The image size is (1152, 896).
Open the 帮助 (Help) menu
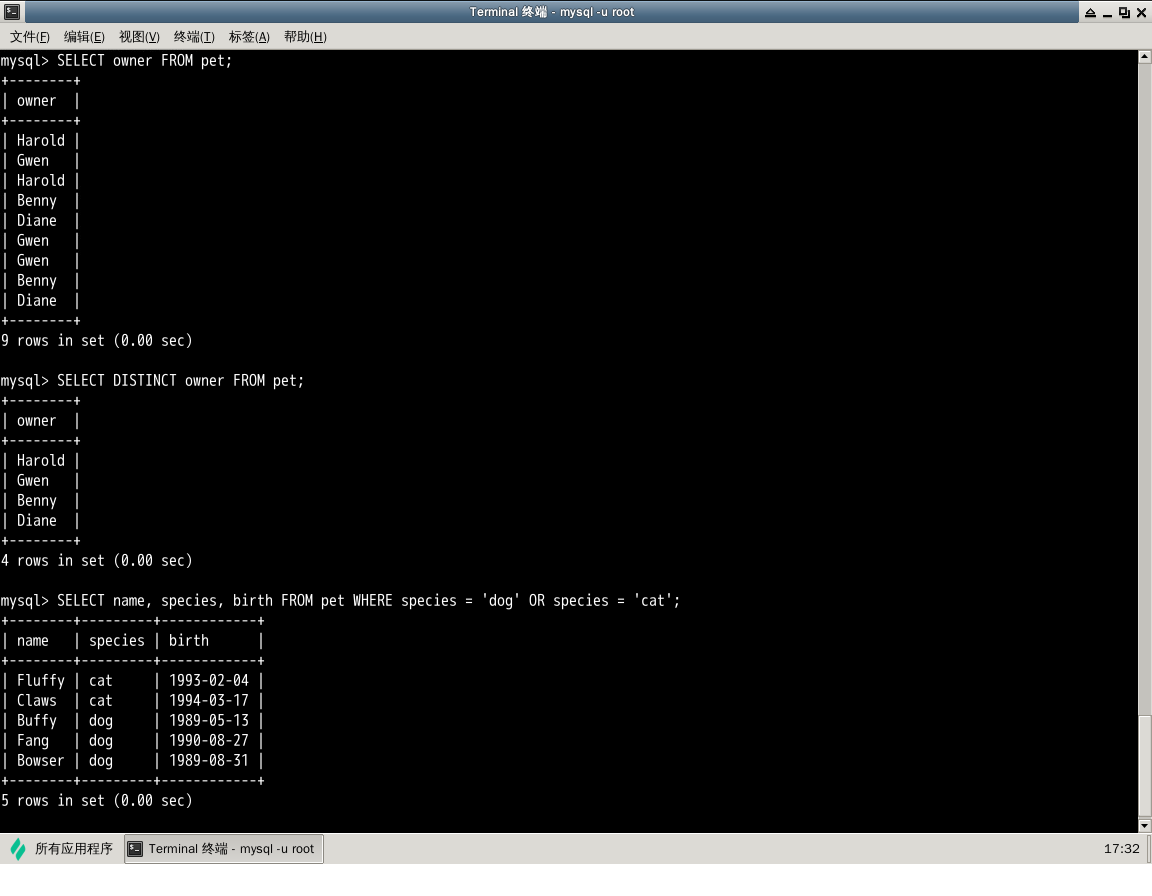pos(305,37)
